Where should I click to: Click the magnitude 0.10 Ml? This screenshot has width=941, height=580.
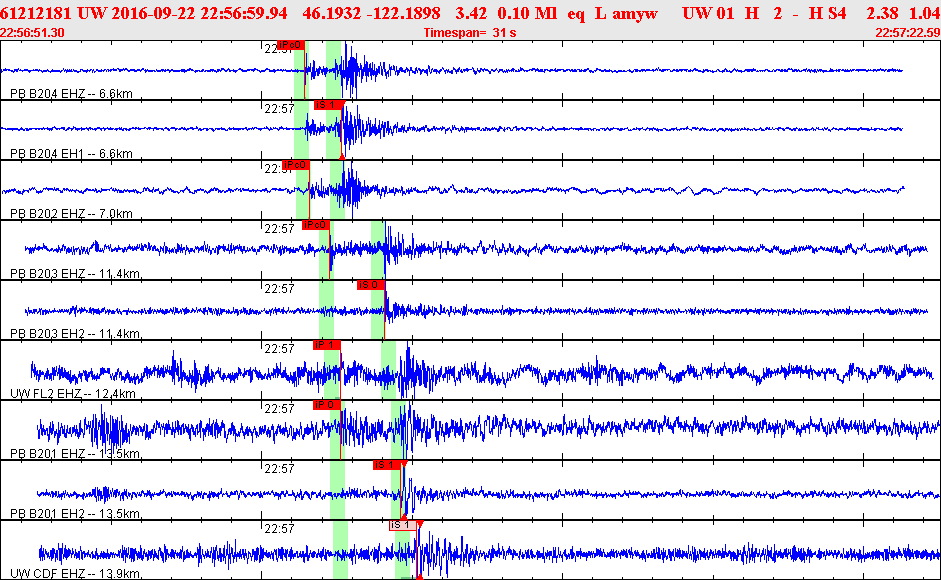click(528, 13)
